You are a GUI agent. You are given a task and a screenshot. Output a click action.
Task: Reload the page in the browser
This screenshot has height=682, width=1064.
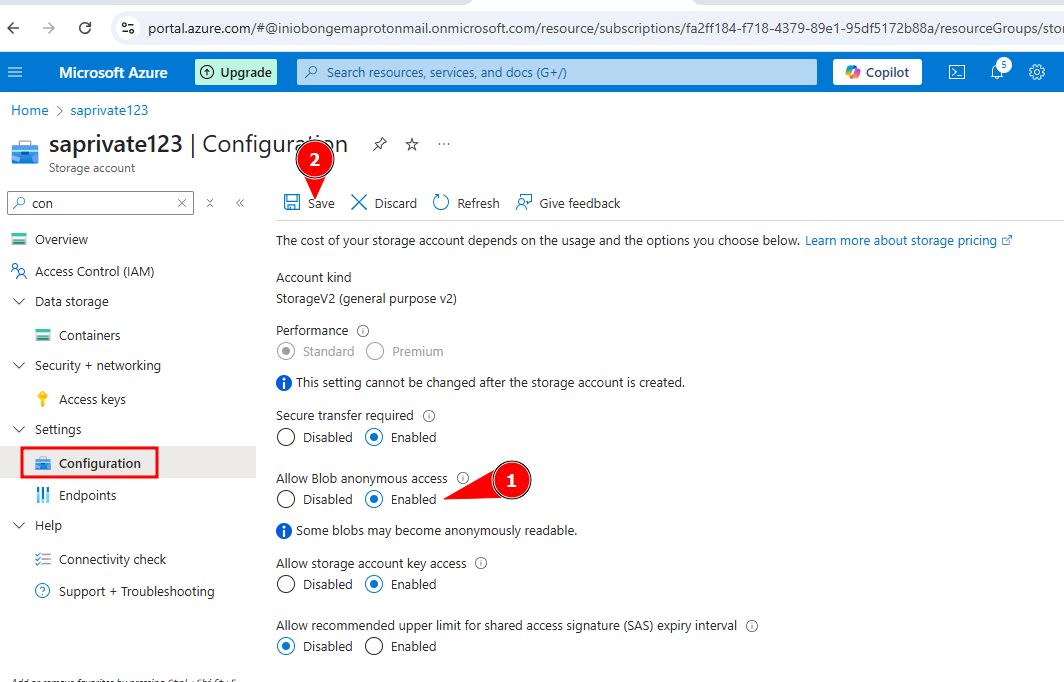coord(85,28)
